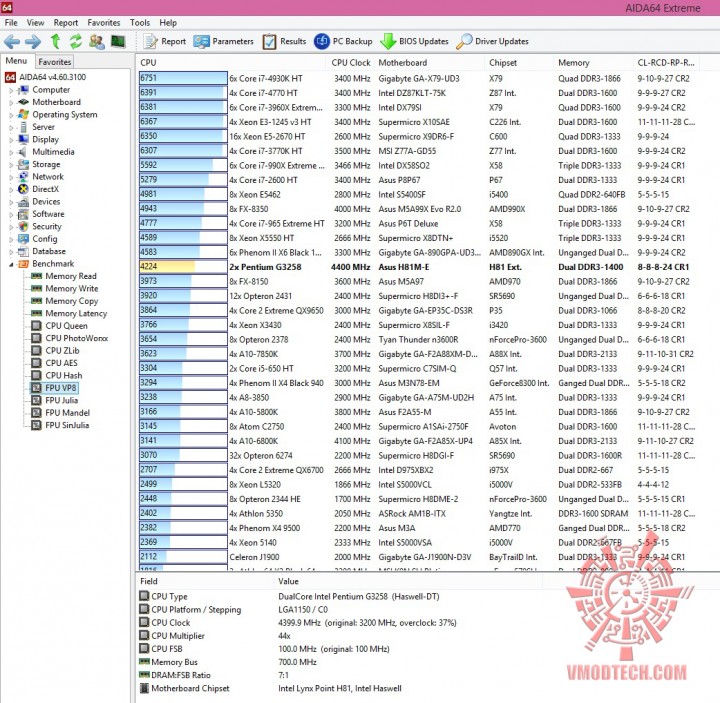Expand the Storage tree node
This screenshot has width=720, height=703.
(x=11, y=164)
